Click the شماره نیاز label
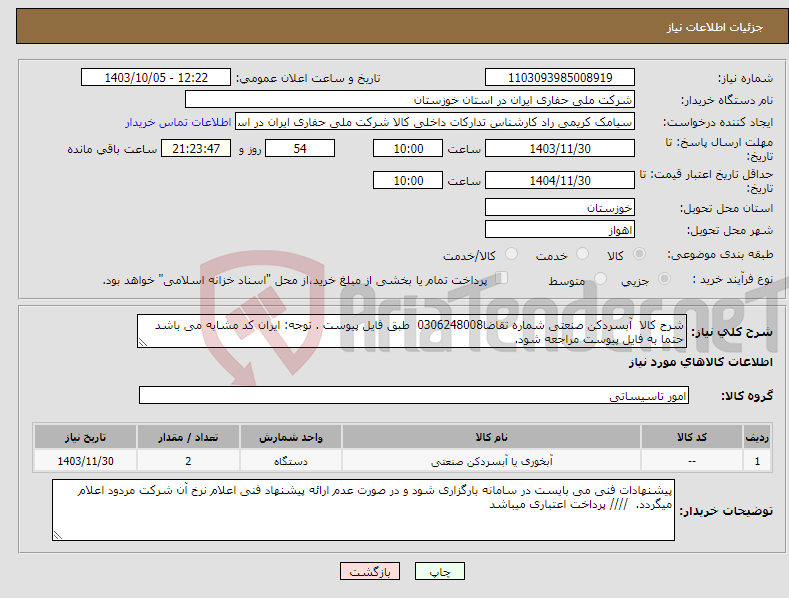Image resolution: width=789 pixels, height=598 pixels. pos(745,79)
